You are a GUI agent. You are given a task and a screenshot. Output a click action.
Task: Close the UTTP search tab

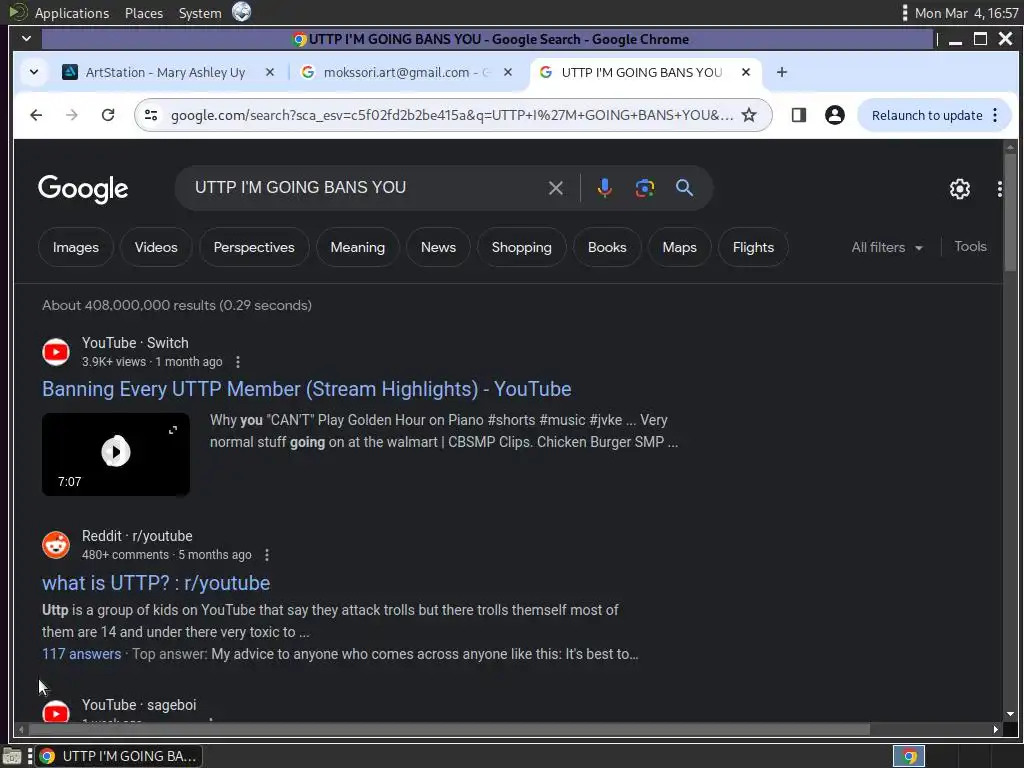click(x=746, y=72)
